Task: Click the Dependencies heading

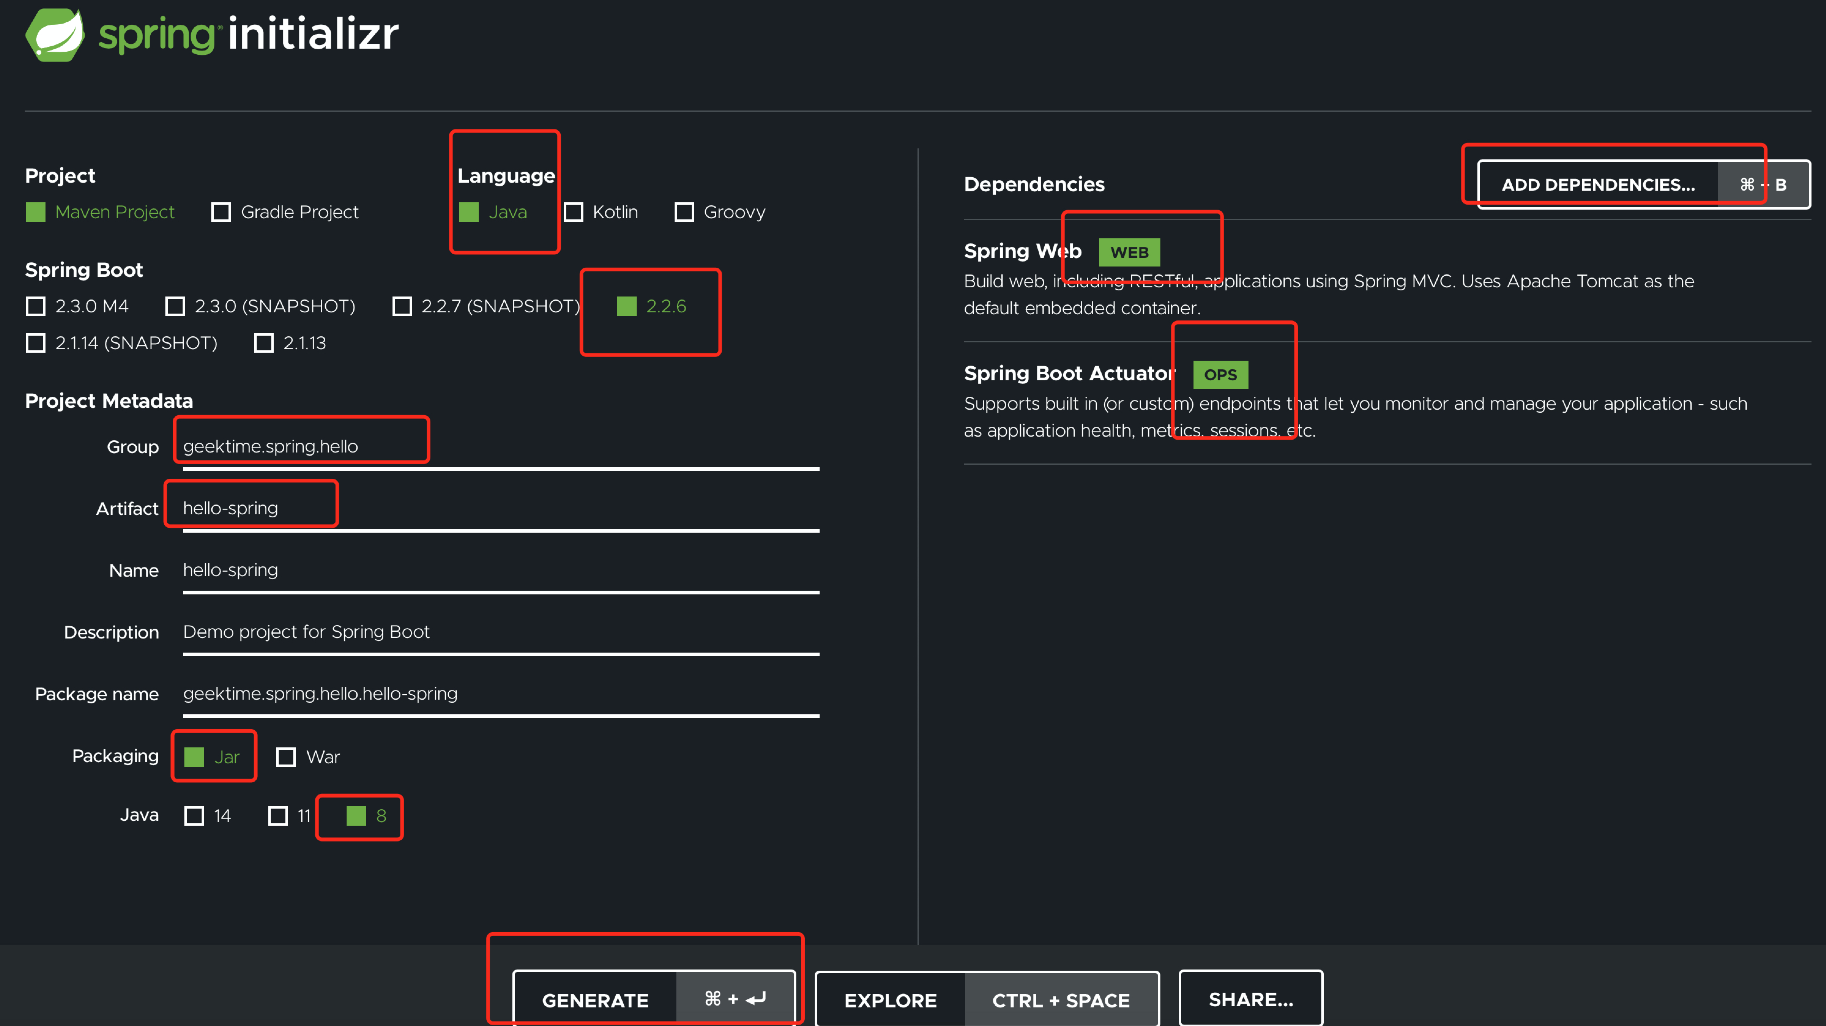Action: point(1034,185)
